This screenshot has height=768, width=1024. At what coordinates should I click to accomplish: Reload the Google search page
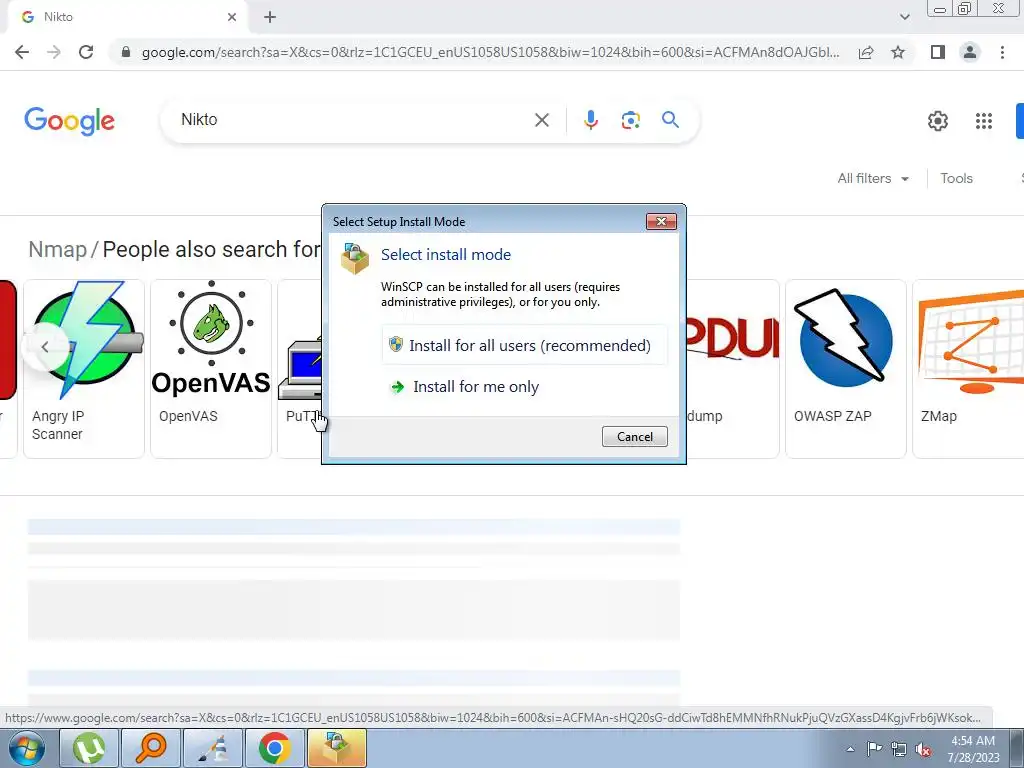(x=86, y=52)
